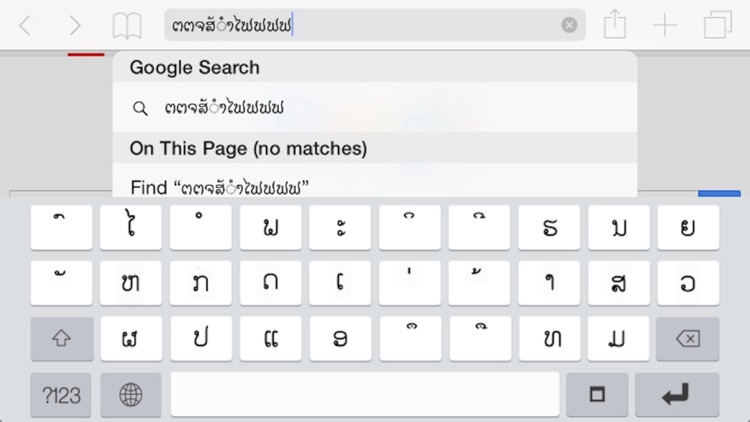The image size is (750, 422).
Task: Focus the Safari address field
Action: [x=375, y=25]
